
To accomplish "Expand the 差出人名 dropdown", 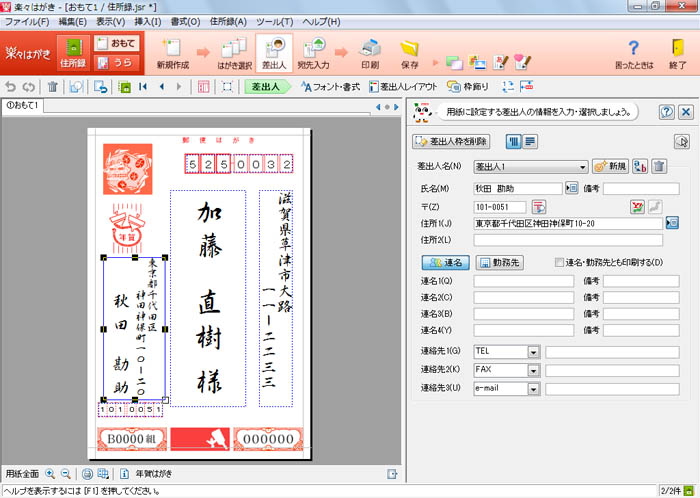I will point(582,167).
